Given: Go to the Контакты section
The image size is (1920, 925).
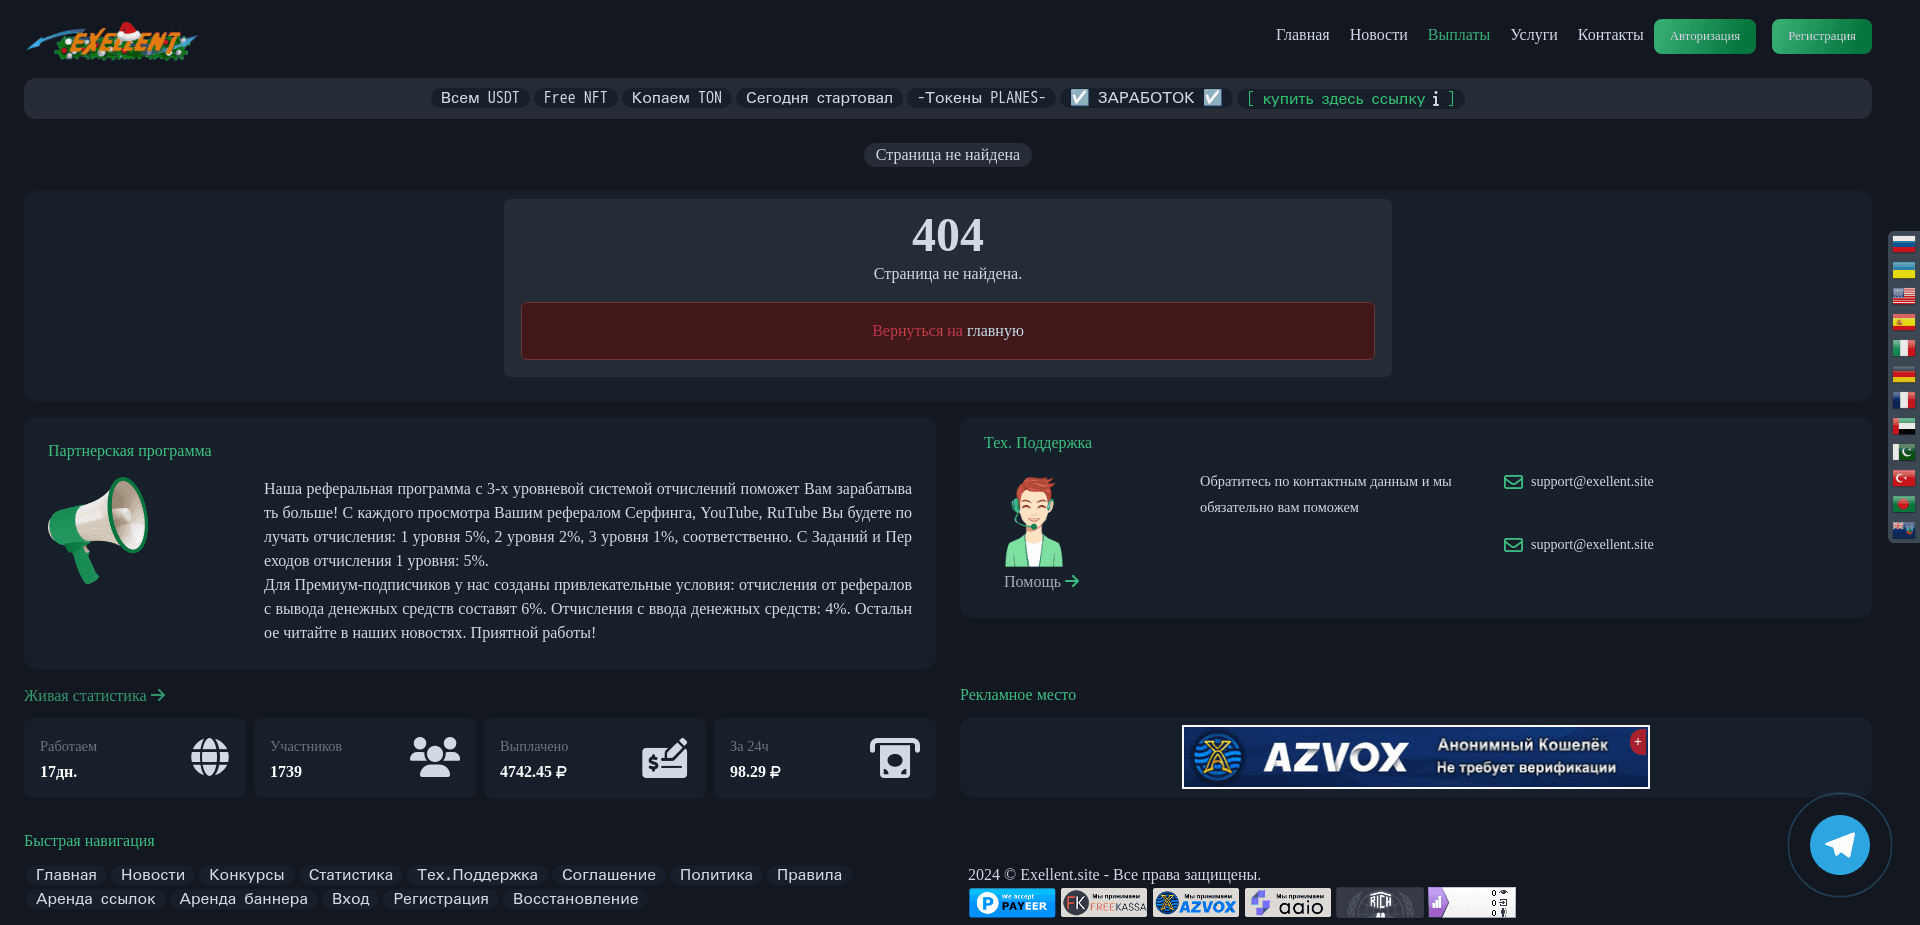Looking at the screenshot, I should 1610,34.
